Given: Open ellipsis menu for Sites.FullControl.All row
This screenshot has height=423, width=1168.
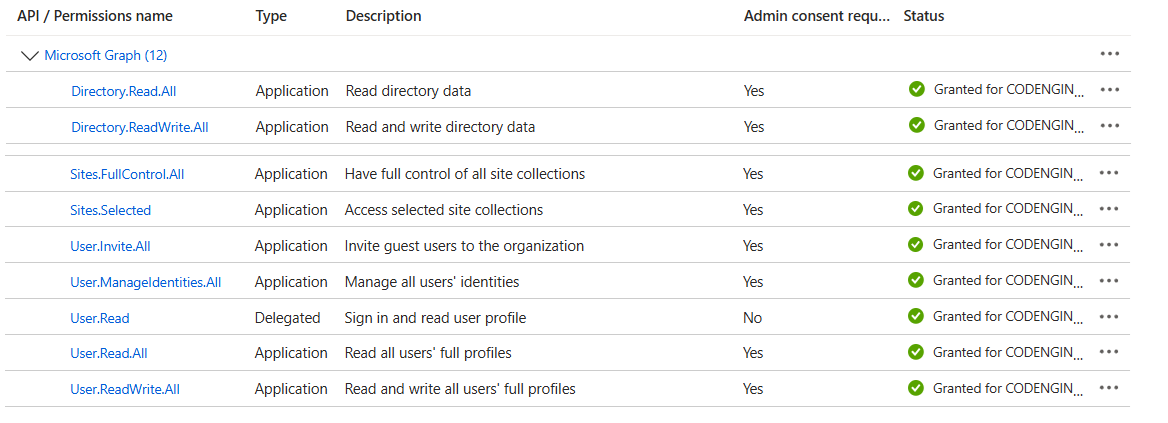Looking at the screenshot, I should click(x=1108, y=173).
